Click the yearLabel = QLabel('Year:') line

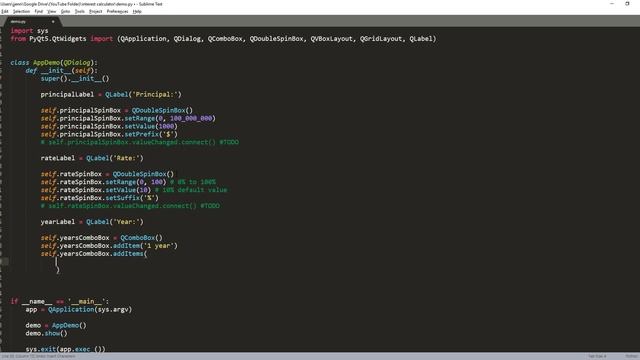pyautogui.click(x=92, y=222)
